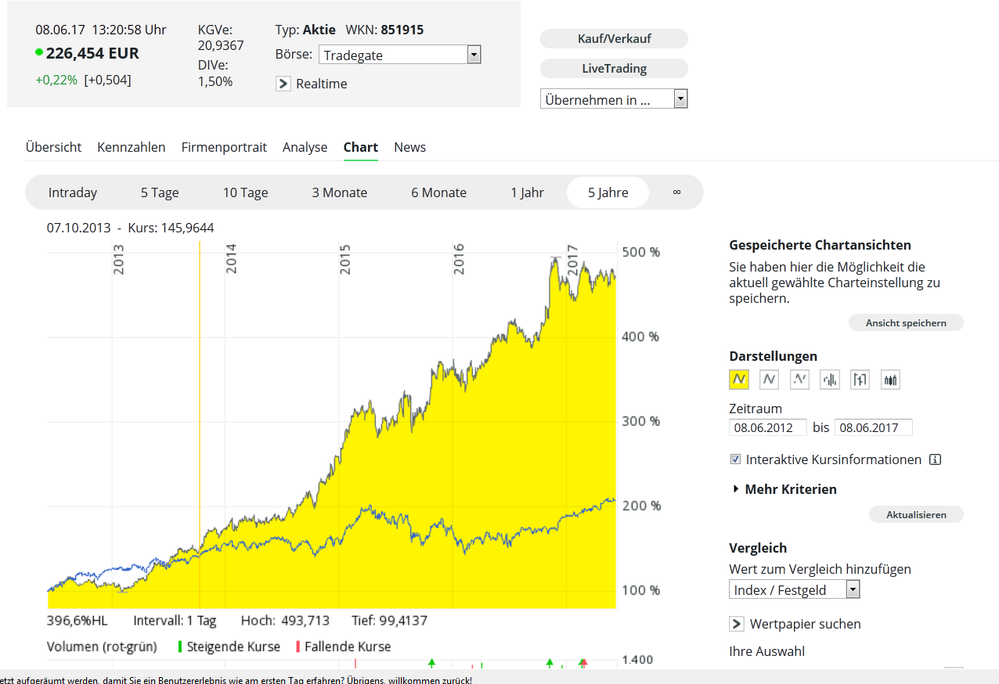Click the Wertpapier suchen arrow toggle
The image size is (999, 684).
pos(735,623)
